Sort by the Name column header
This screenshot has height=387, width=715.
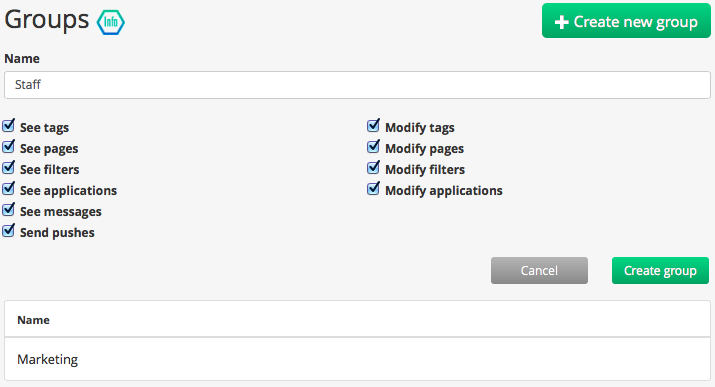tap(33, 320)
